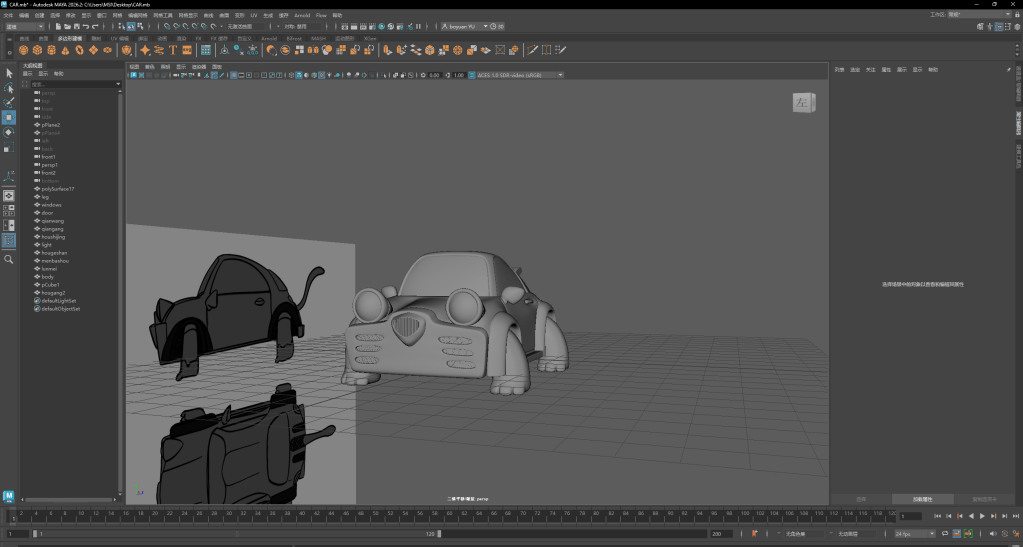Activate the Lasso selection tool

pyautogui.click(x=9, y=87)
